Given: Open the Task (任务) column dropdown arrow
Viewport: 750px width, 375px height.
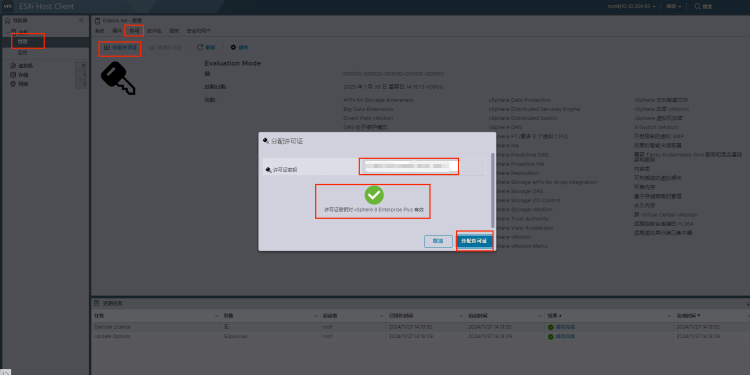Looking at the screenshot, I should click(x=217, y=316).
